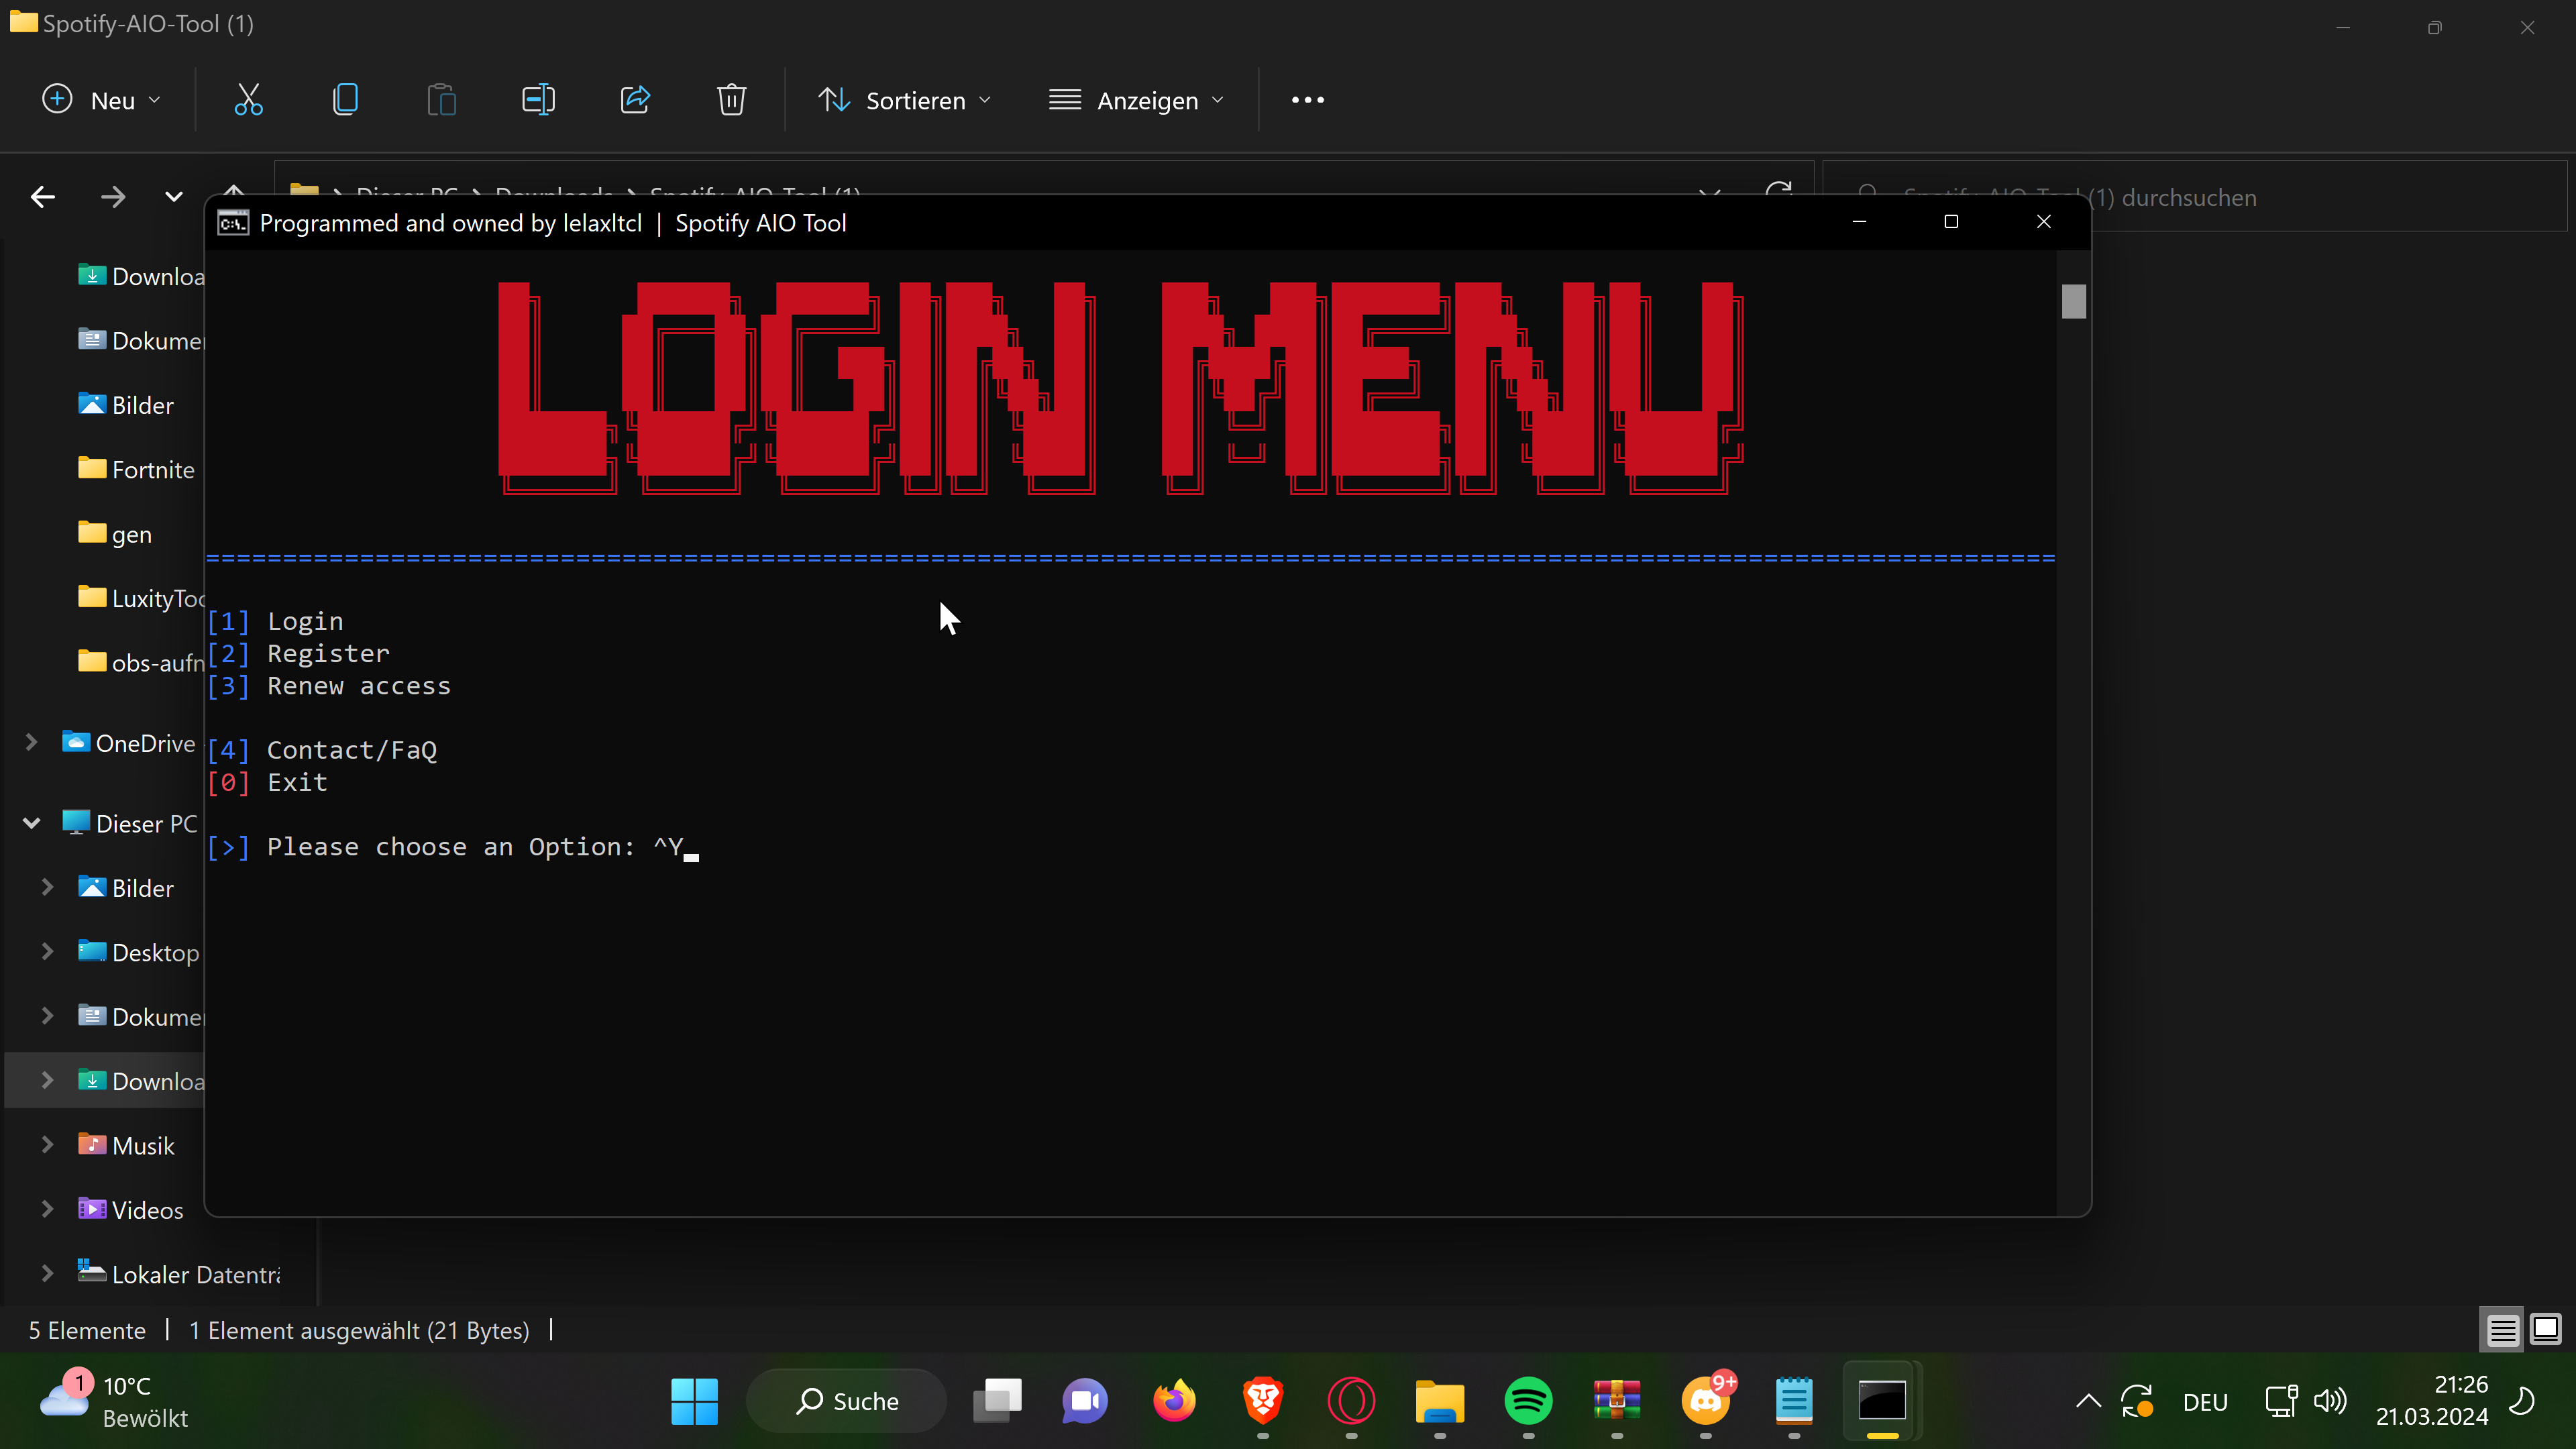Click the back navigation arrow
The width and height of the screenshot is (2576, 1449).
pos(43,197)
